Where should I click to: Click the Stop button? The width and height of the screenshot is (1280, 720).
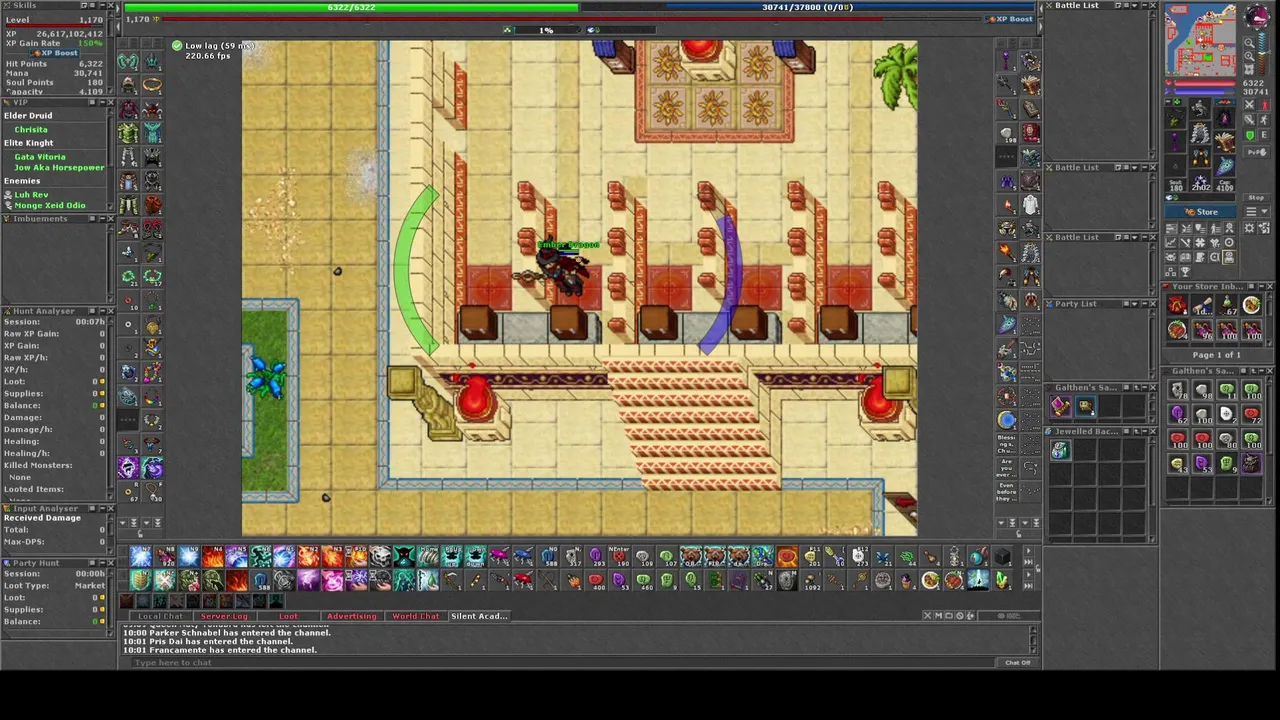tap(1256, 198)
